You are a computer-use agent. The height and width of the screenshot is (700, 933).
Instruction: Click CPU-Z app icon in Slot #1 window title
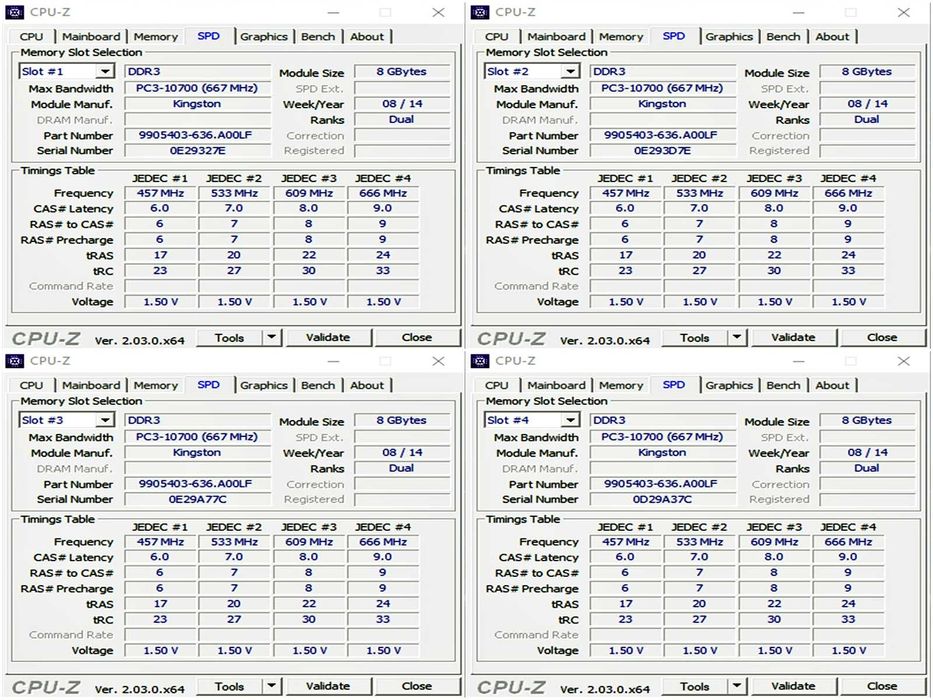coord(15,12)
